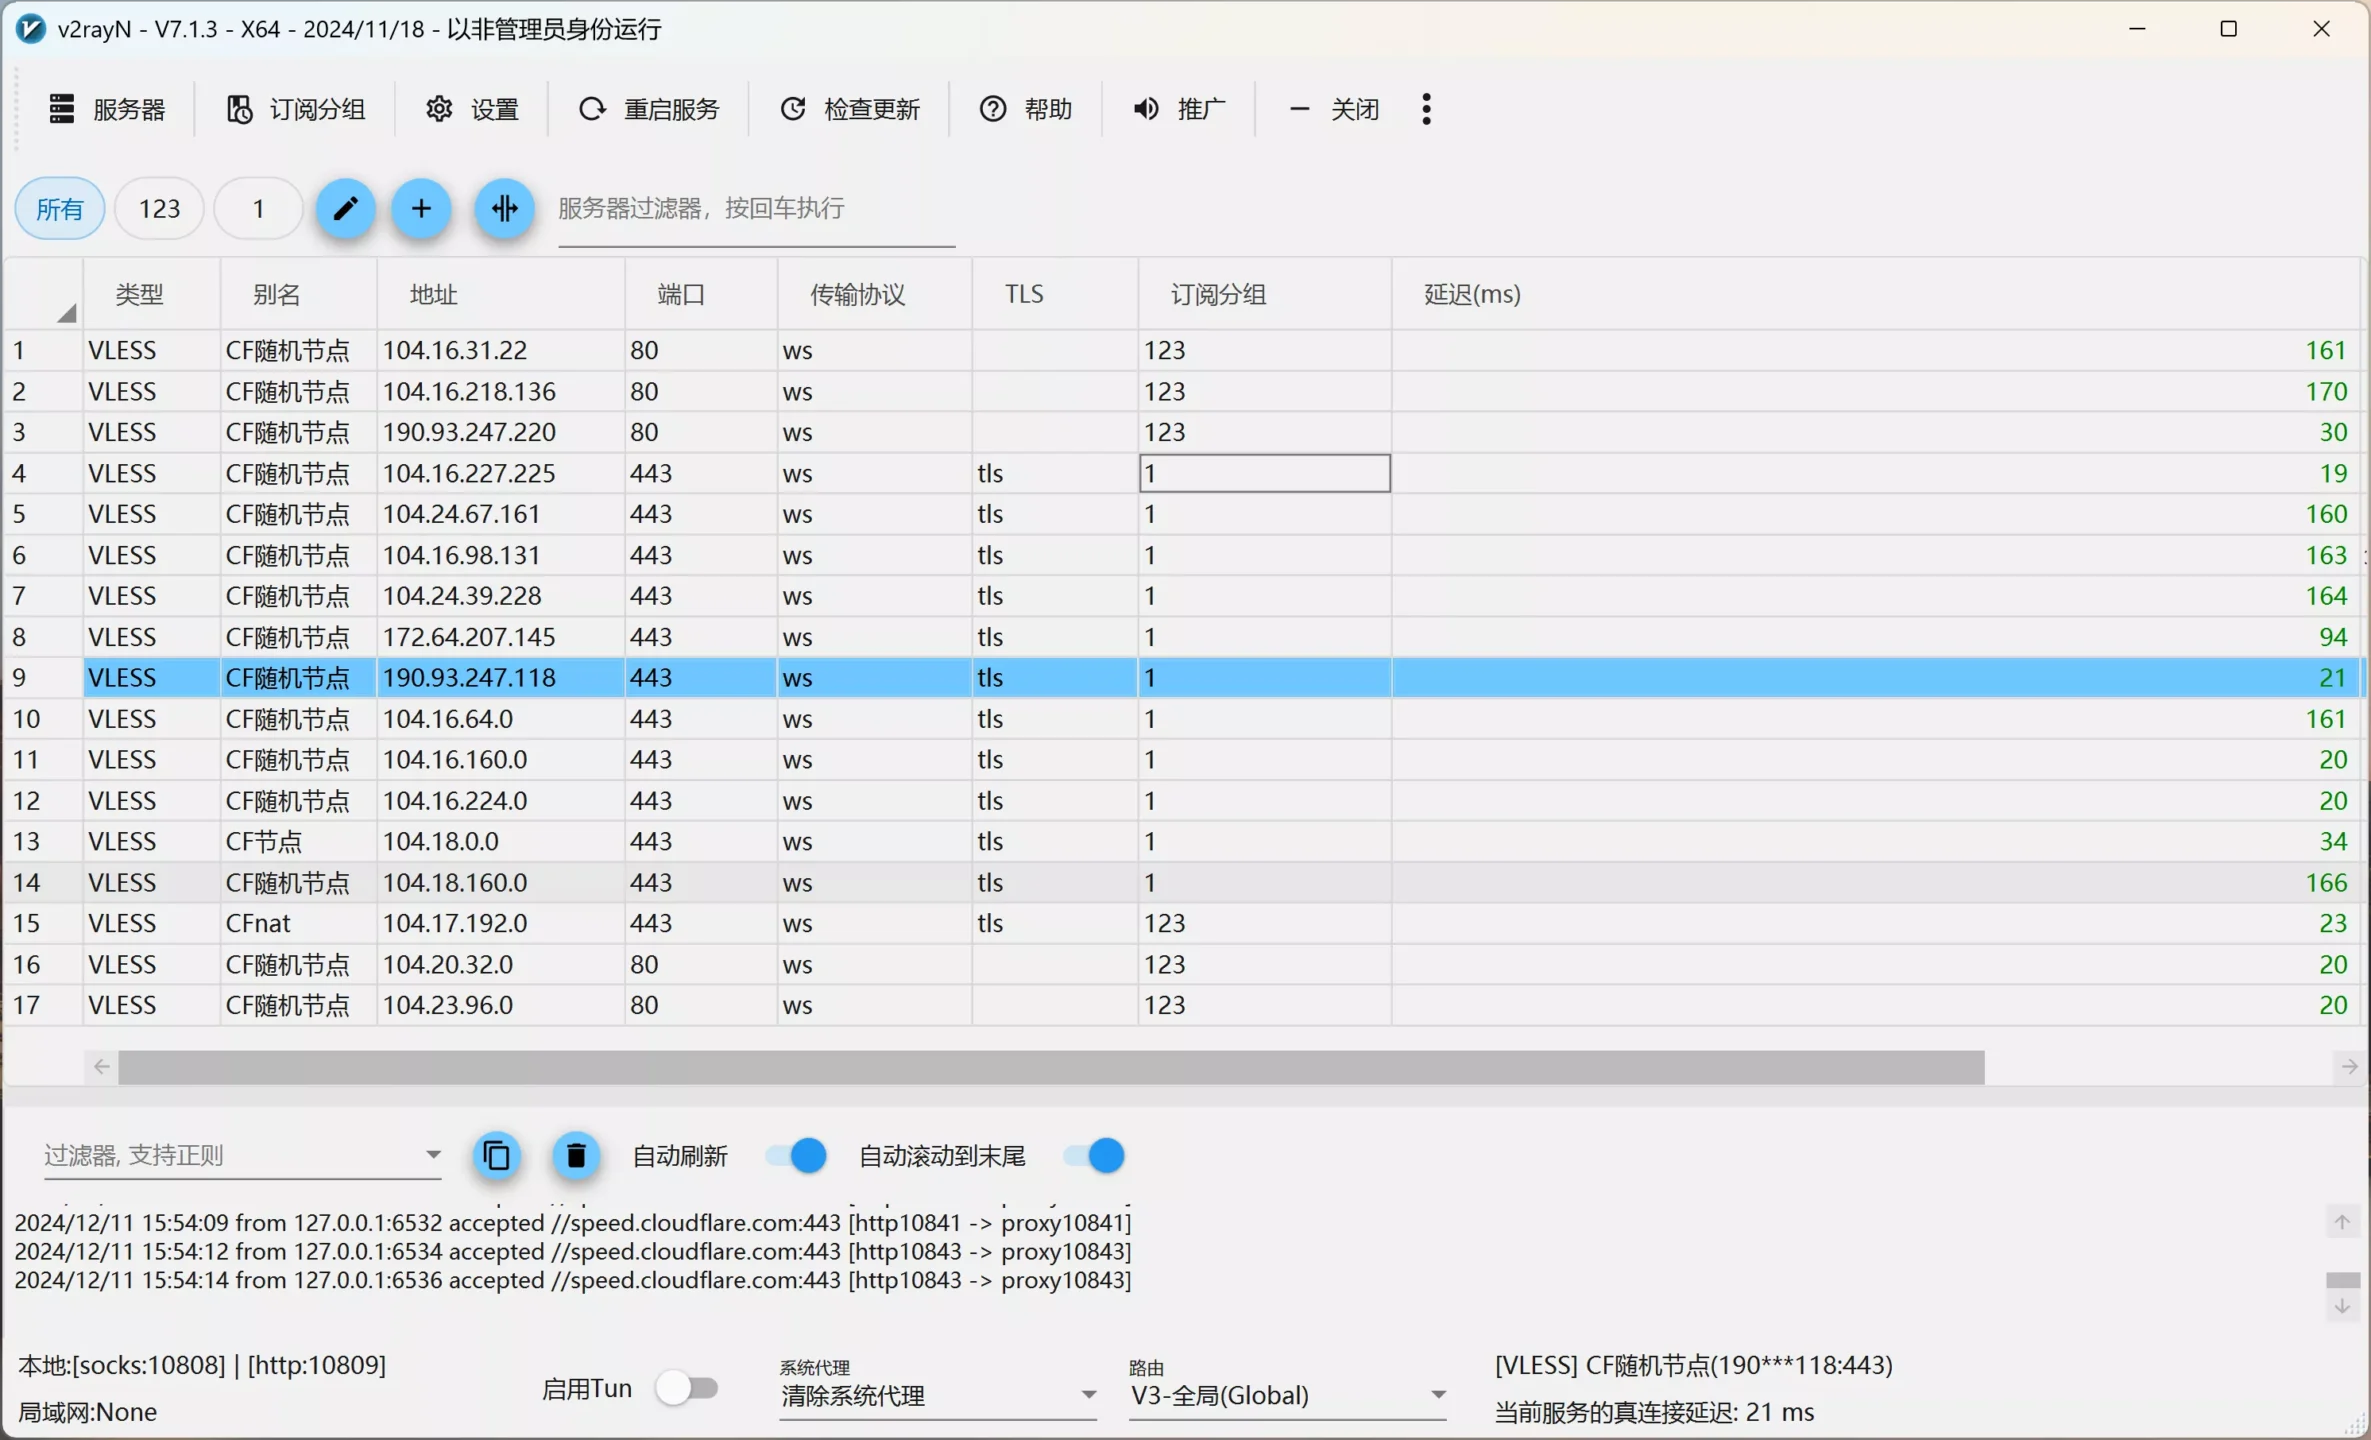Toggle the 自动滚动到末尾 auto scroll switch
Viewport: 2371px width, 1440px height.
1094,1156
